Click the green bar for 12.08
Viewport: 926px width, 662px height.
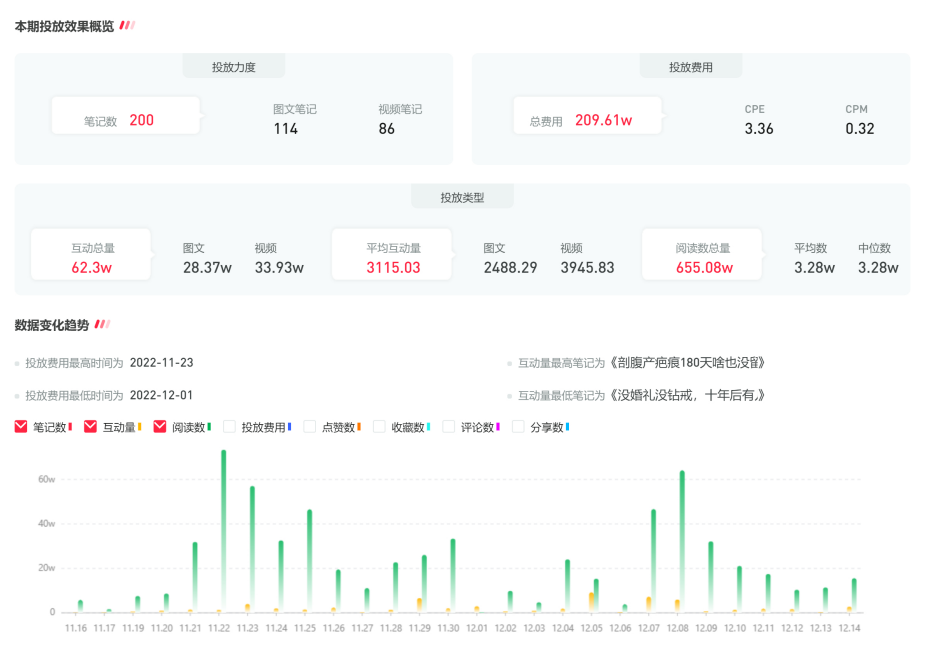pyautogui.click(x=682, y=540)
